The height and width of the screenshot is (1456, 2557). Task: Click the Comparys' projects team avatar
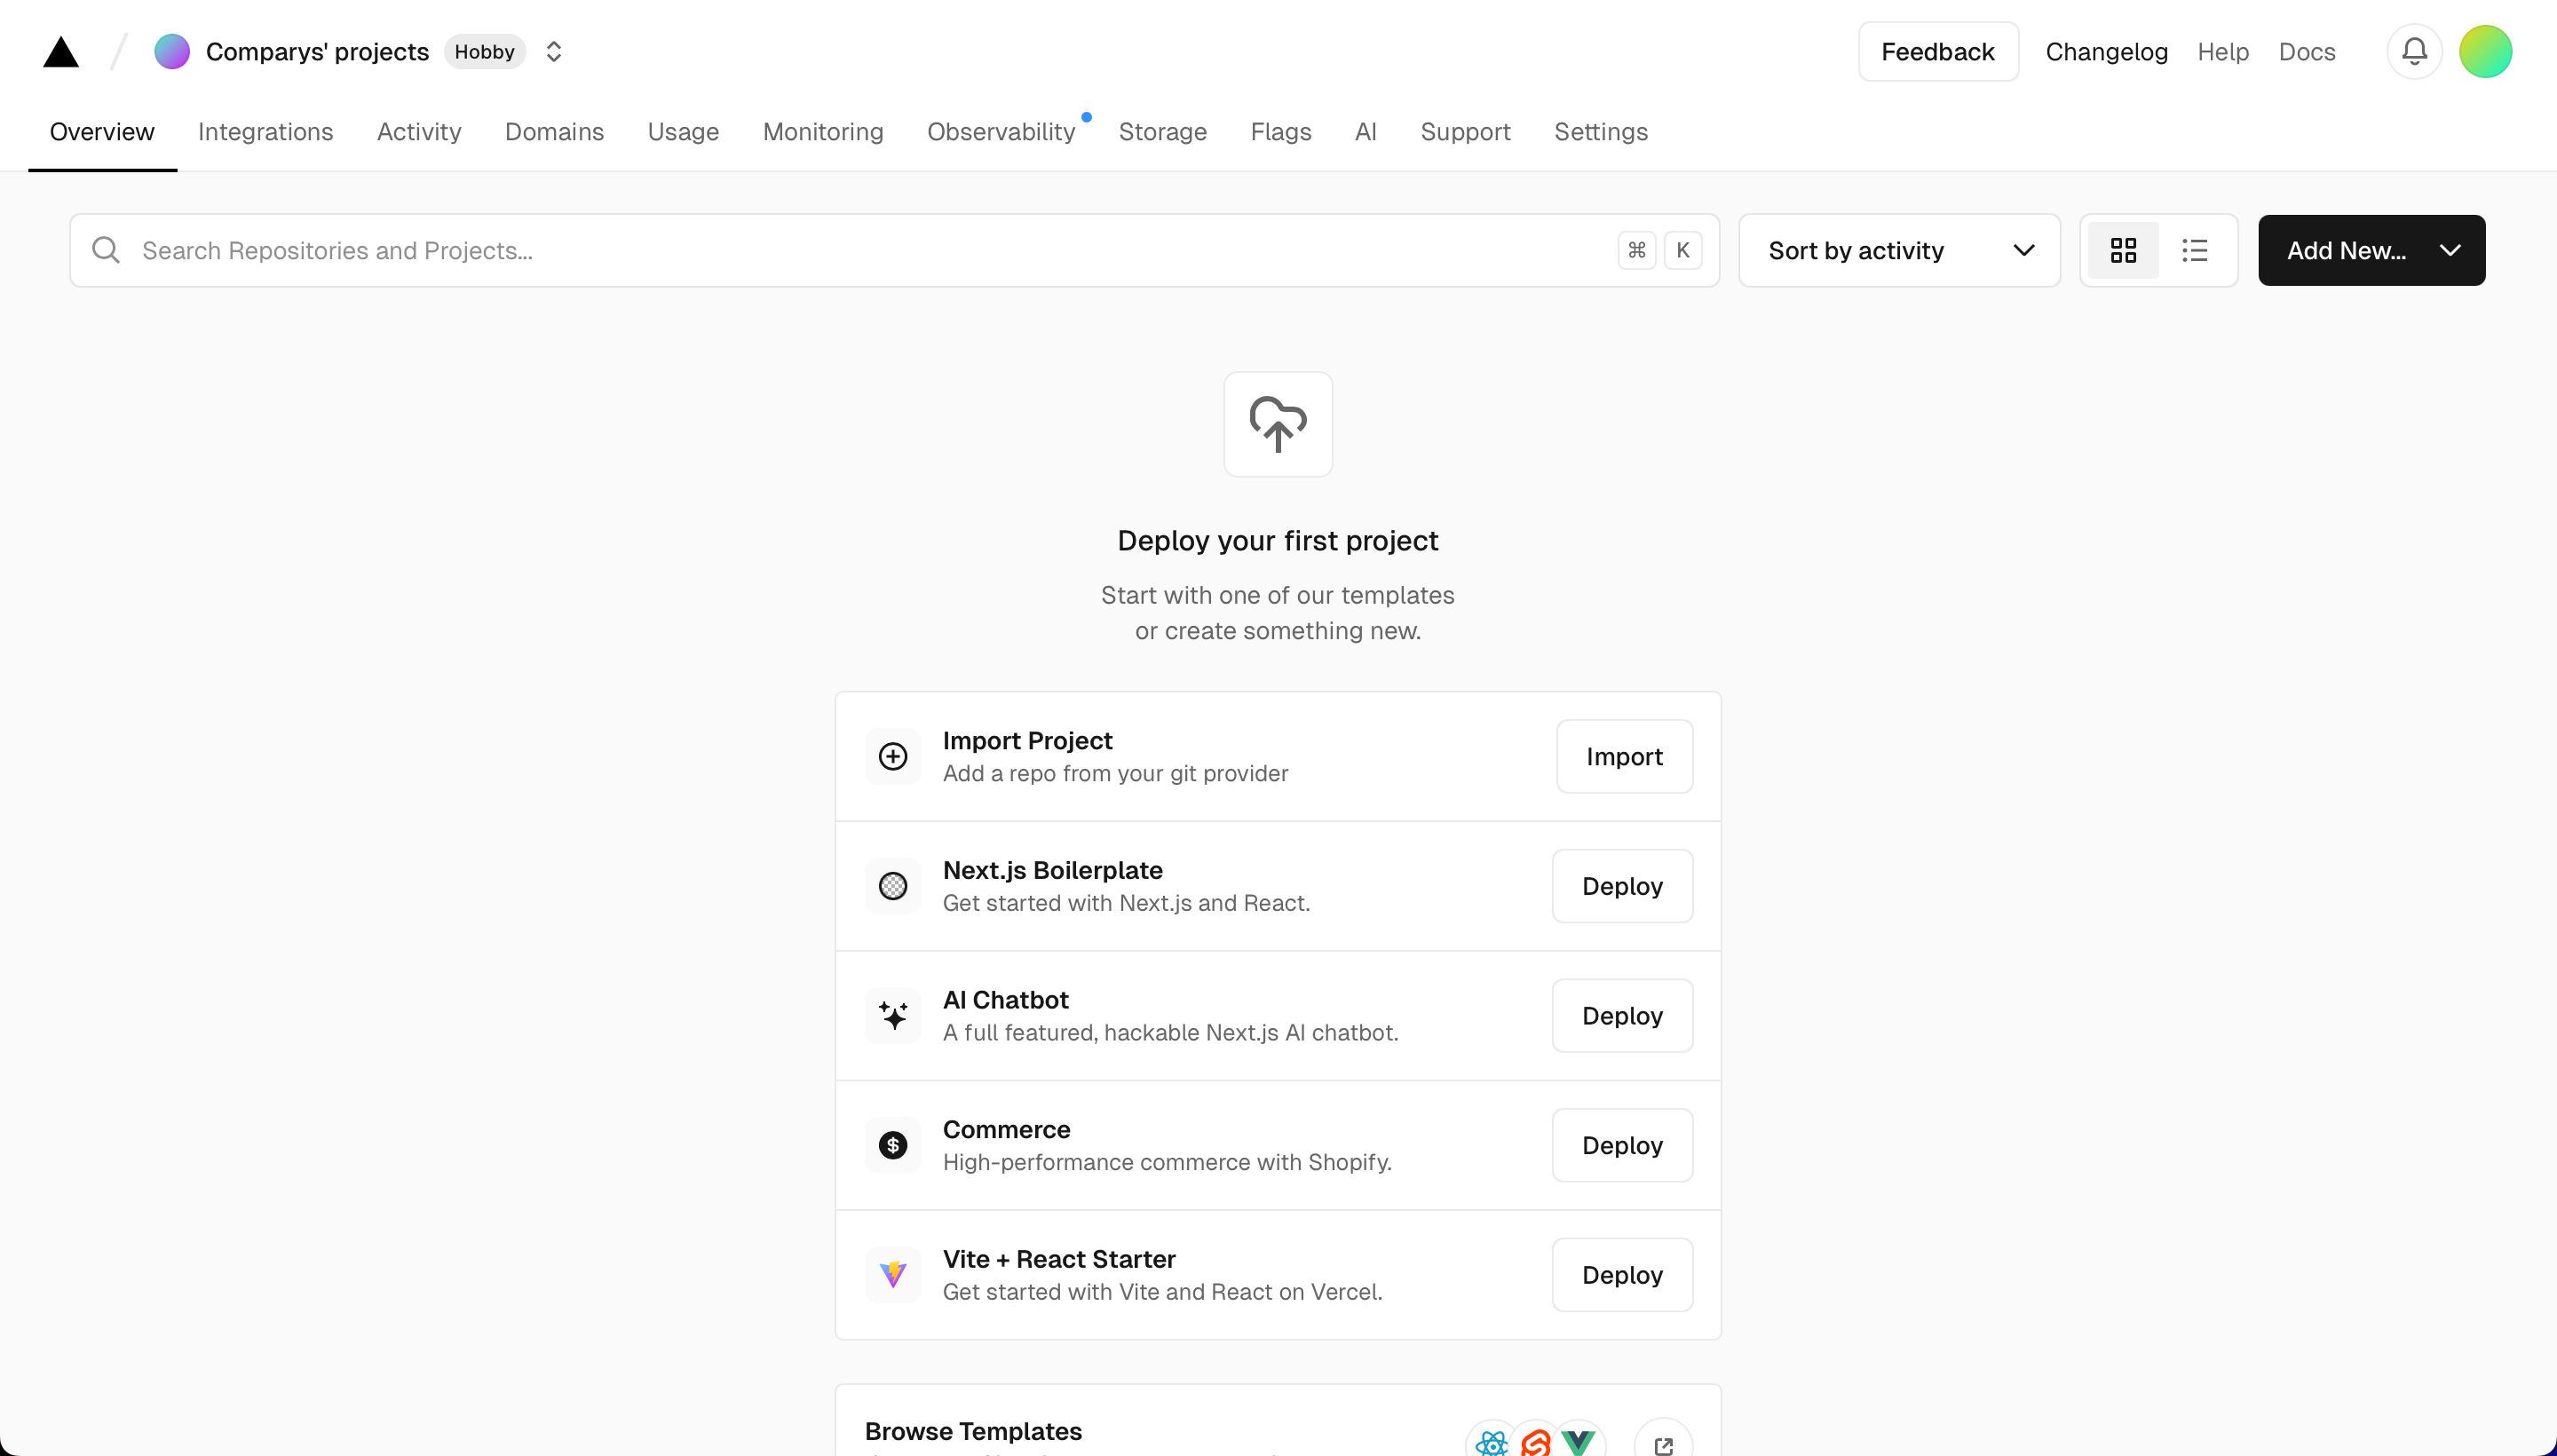tap(172, 51)
